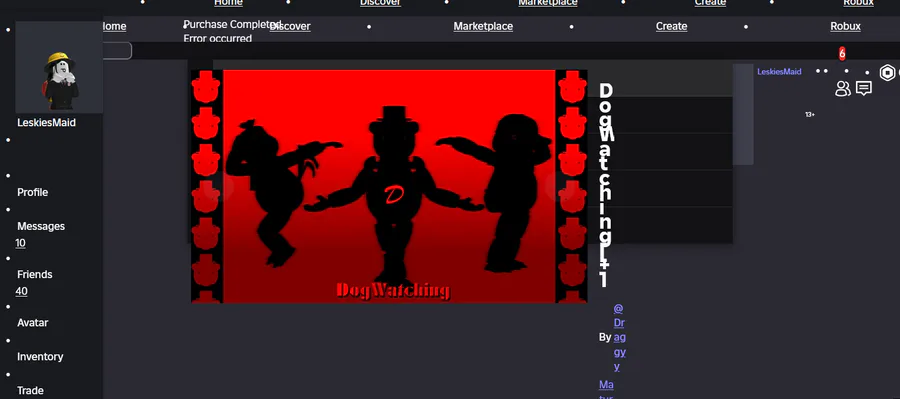Open Messages in the sidebar
The height and width of the screenshot is (399, 900).
click(x=41, y=226)
